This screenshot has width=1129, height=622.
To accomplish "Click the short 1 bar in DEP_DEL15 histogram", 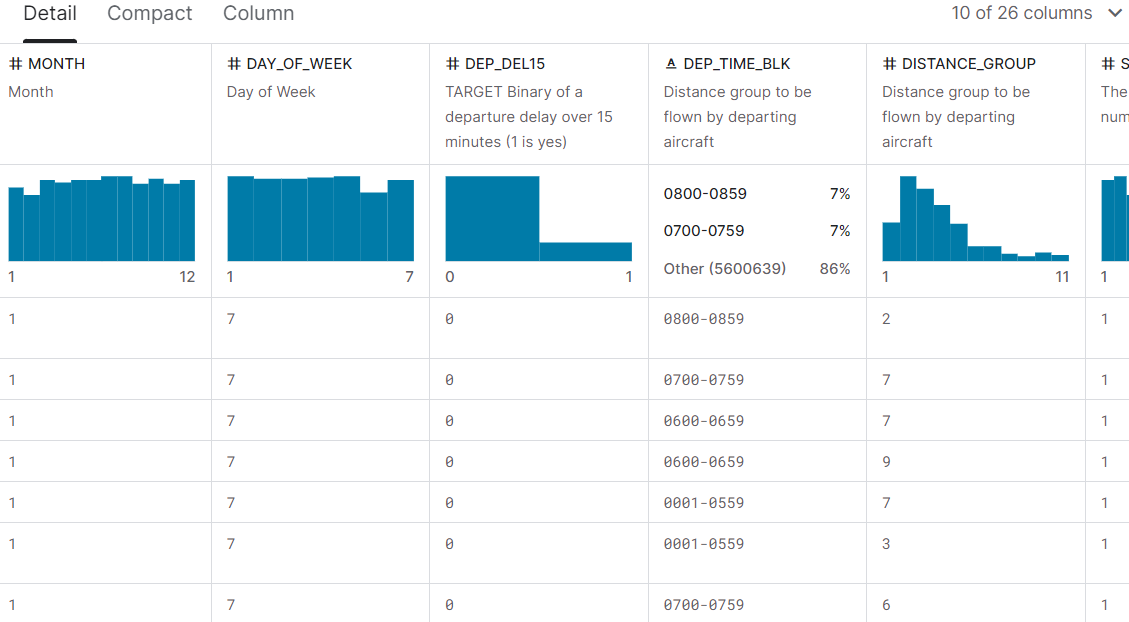I will (585, 251).
